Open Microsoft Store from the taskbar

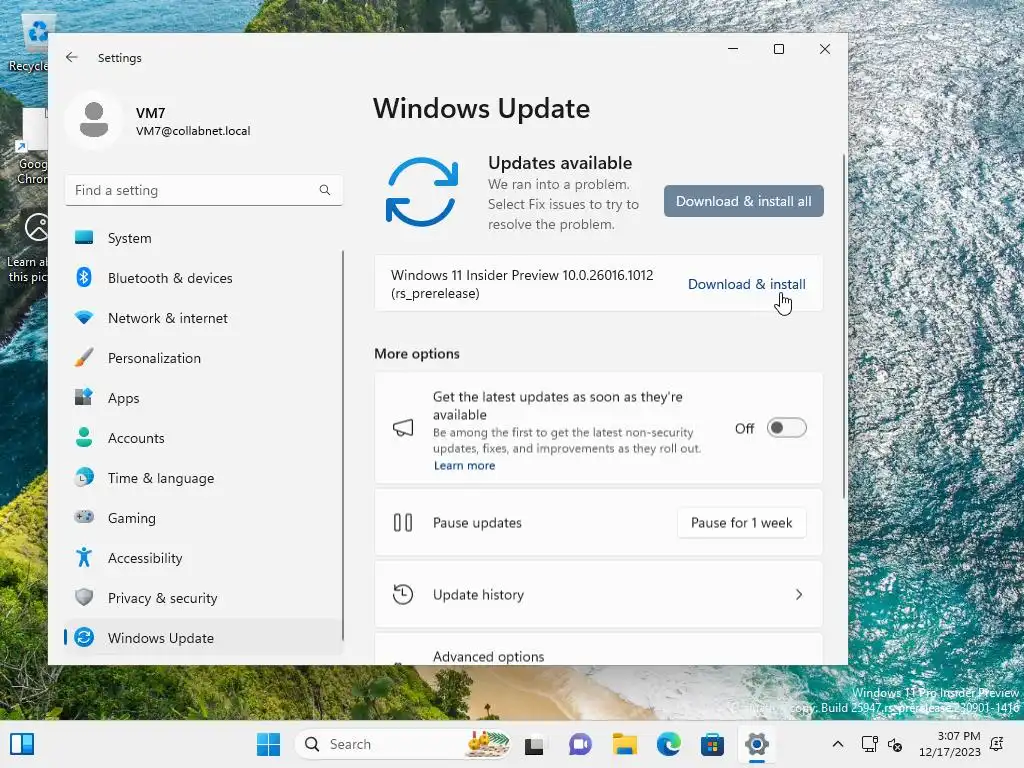tap(712, 744)
